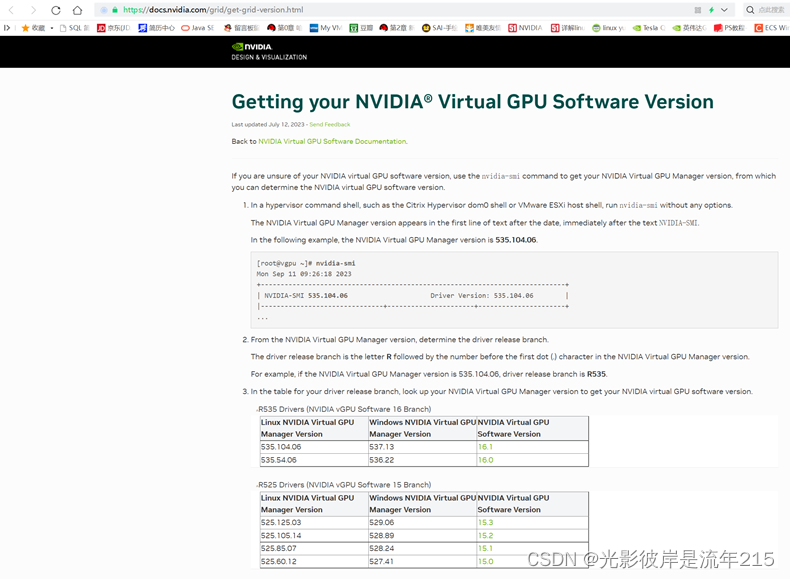Open the star Favorites (收藏) menu

[33, 28]
